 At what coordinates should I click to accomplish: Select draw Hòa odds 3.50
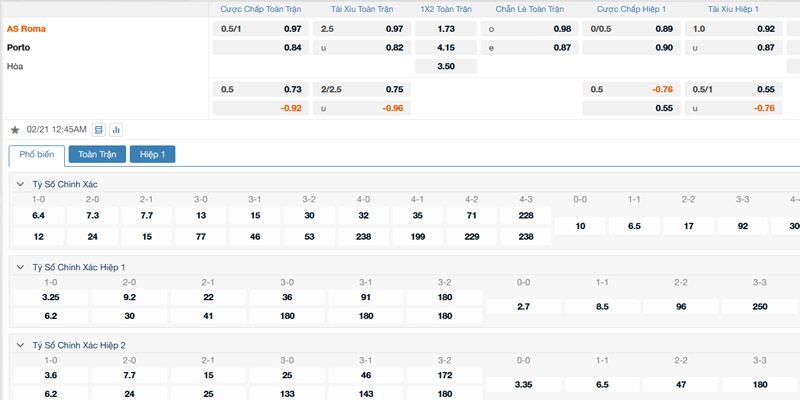point(446,66)
